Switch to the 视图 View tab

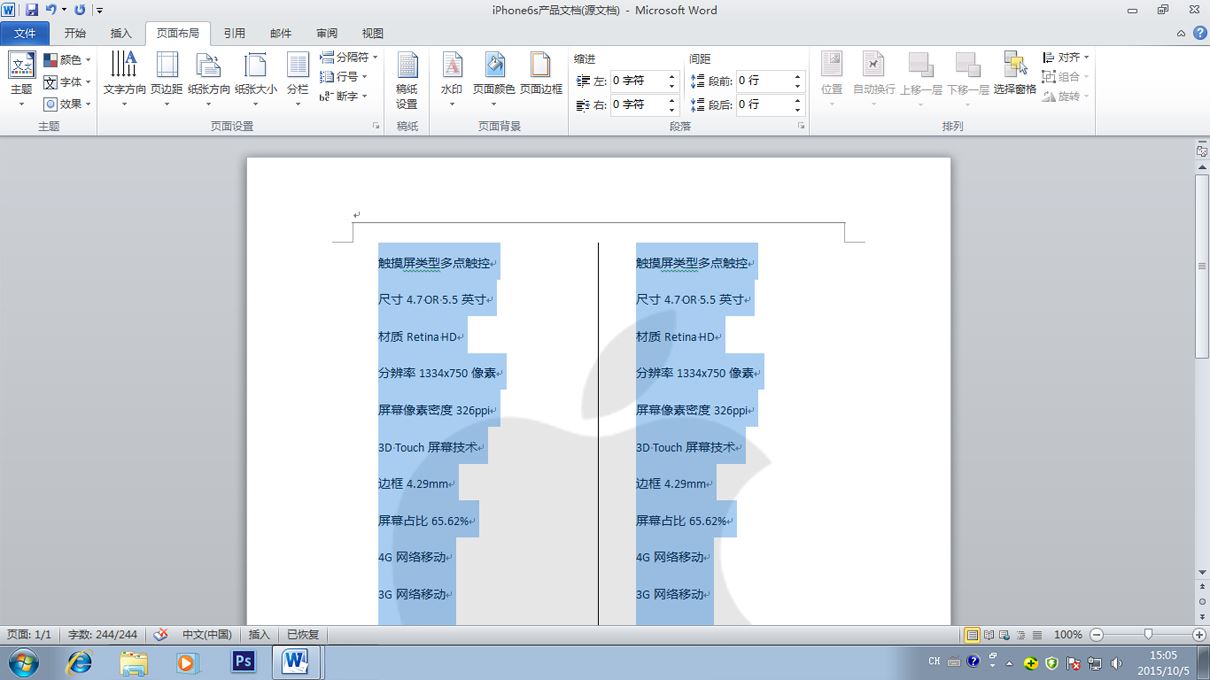(x=373, y=33)
